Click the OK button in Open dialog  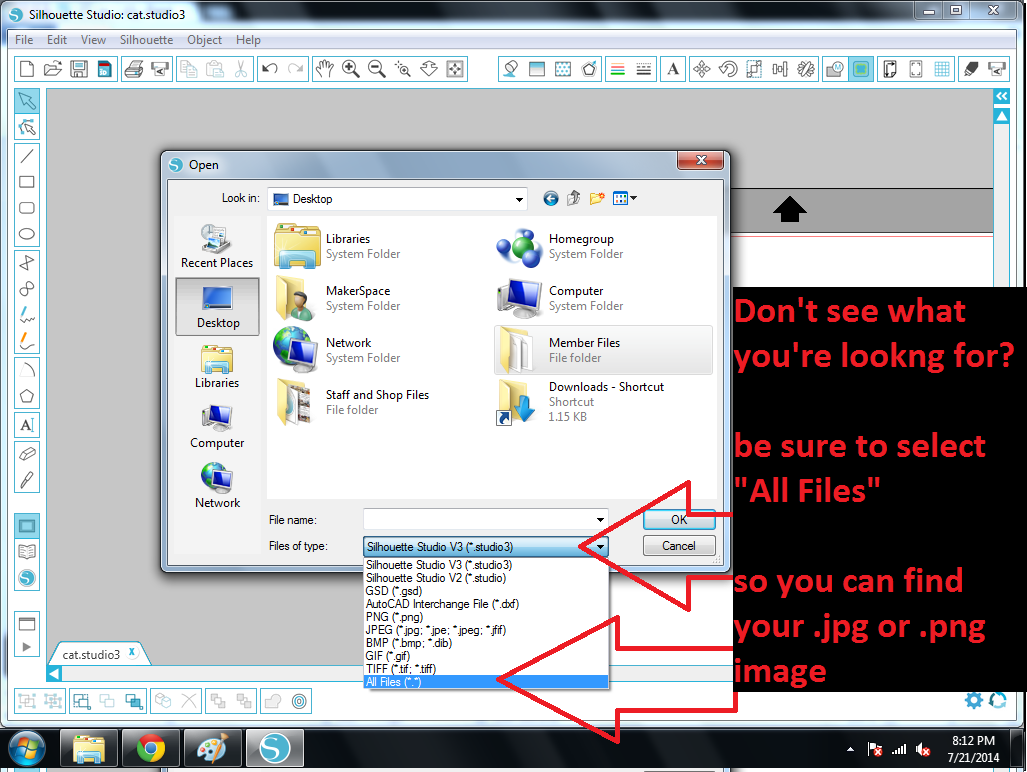click(679, 519)
